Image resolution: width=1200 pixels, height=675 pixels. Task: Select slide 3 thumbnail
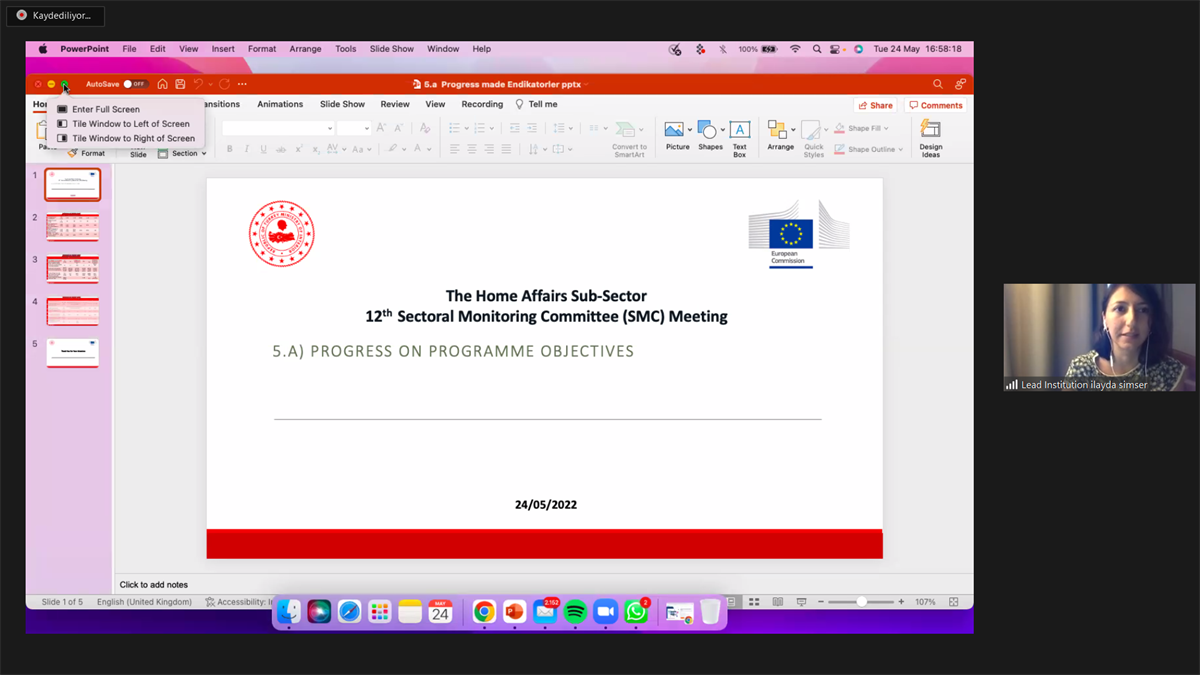[73, 269]
